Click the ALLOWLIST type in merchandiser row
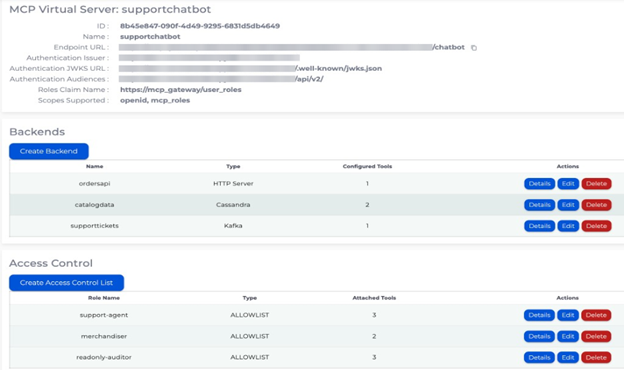Screen dimensions: 624x370 (x=250, y=336)
